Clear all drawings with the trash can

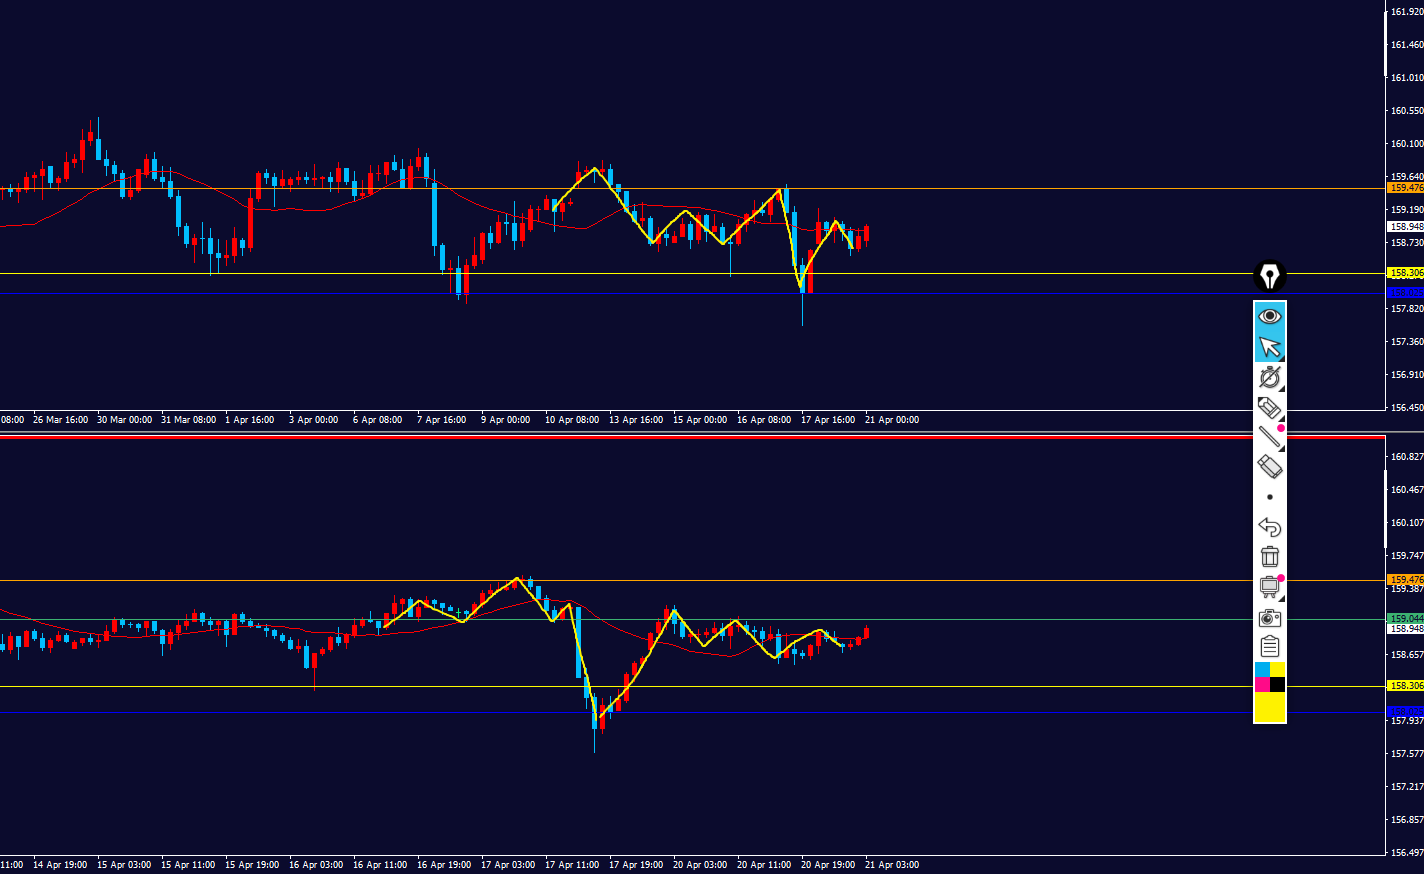point(1269,556)
